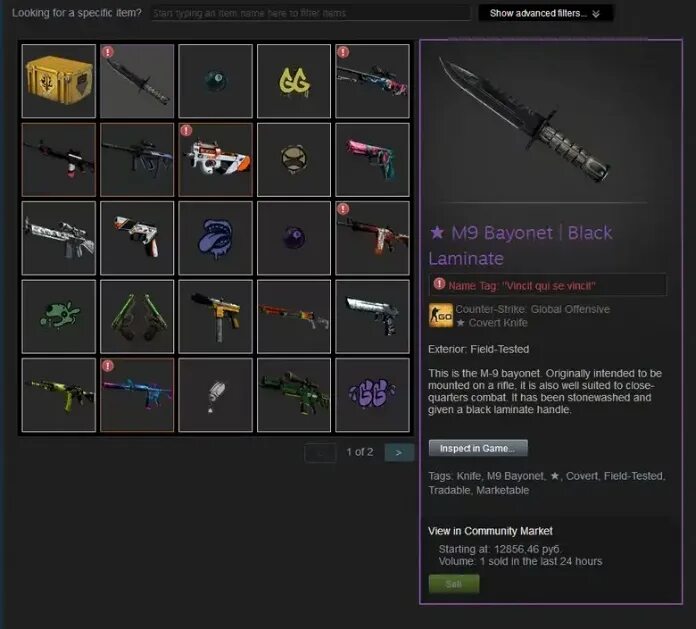This screenshot has height=629, width=696.
Task: Select the purple GG graffiti item
Action: point(372,395)
